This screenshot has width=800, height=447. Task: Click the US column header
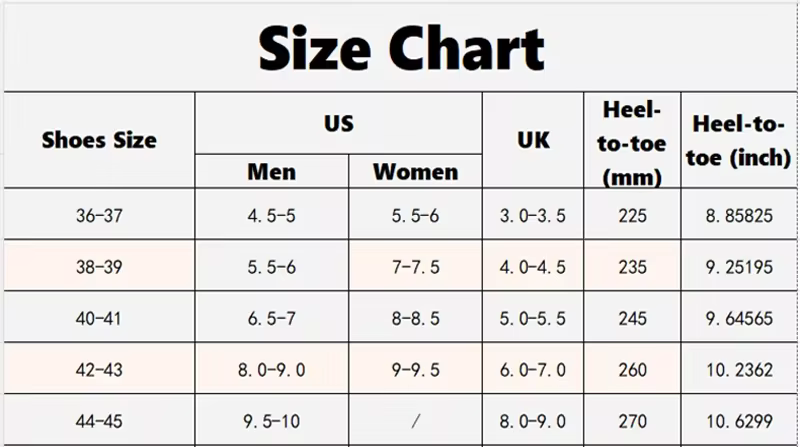pos(339,124)
